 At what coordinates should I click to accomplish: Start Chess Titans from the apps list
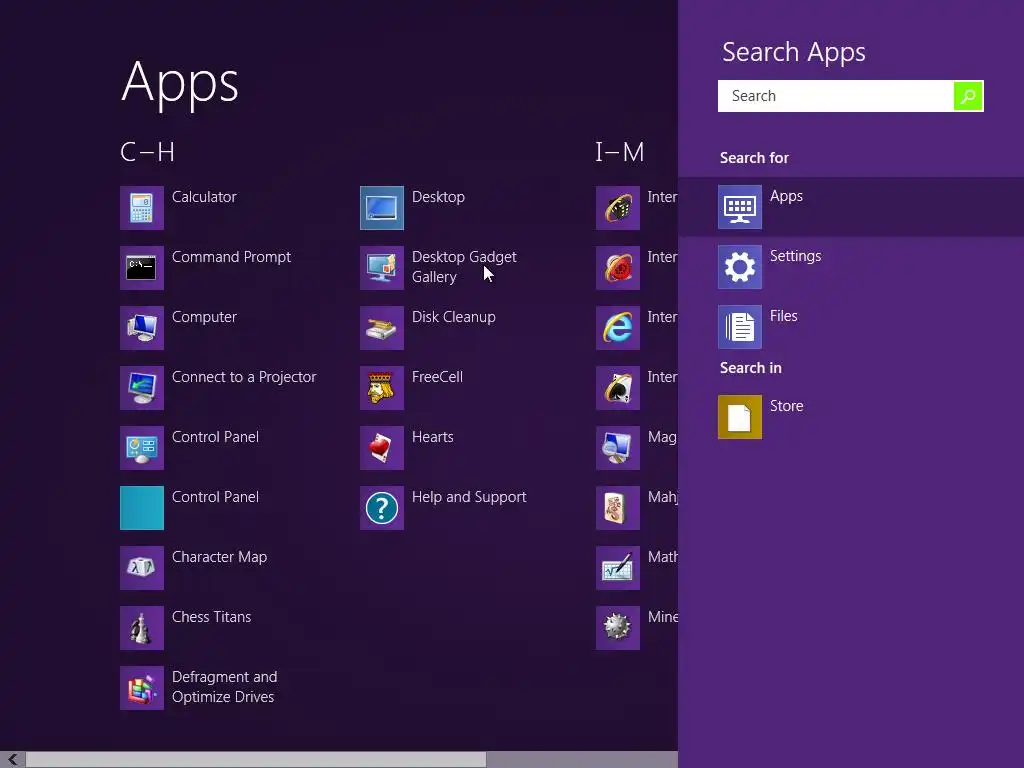pyautogui.click(x=142, y=628)
